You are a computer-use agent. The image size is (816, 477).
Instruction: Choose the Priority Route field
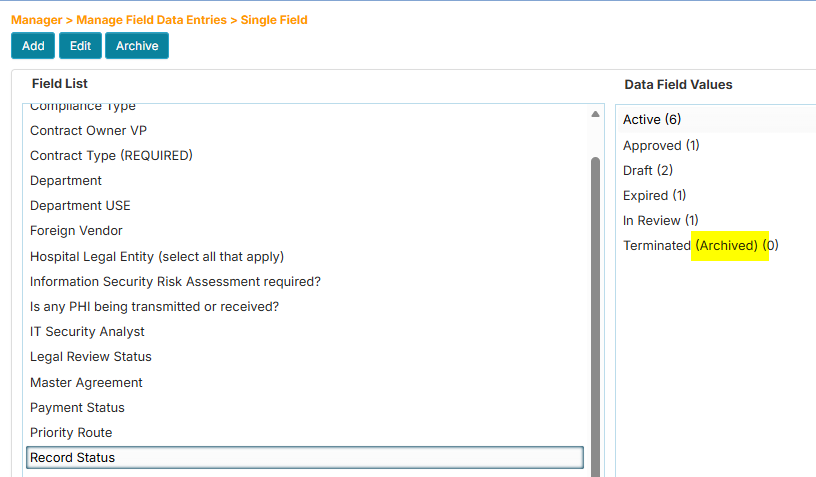(x=71, y=432)
